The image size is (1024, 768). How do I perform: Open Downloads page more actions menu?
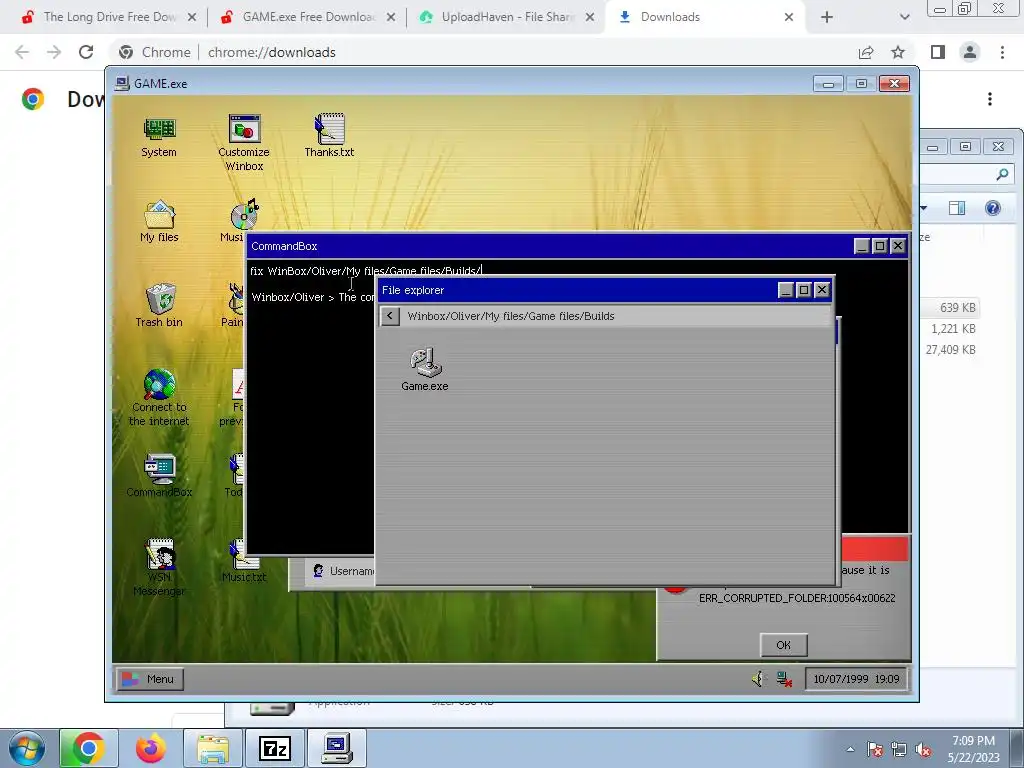coord(990,99)
